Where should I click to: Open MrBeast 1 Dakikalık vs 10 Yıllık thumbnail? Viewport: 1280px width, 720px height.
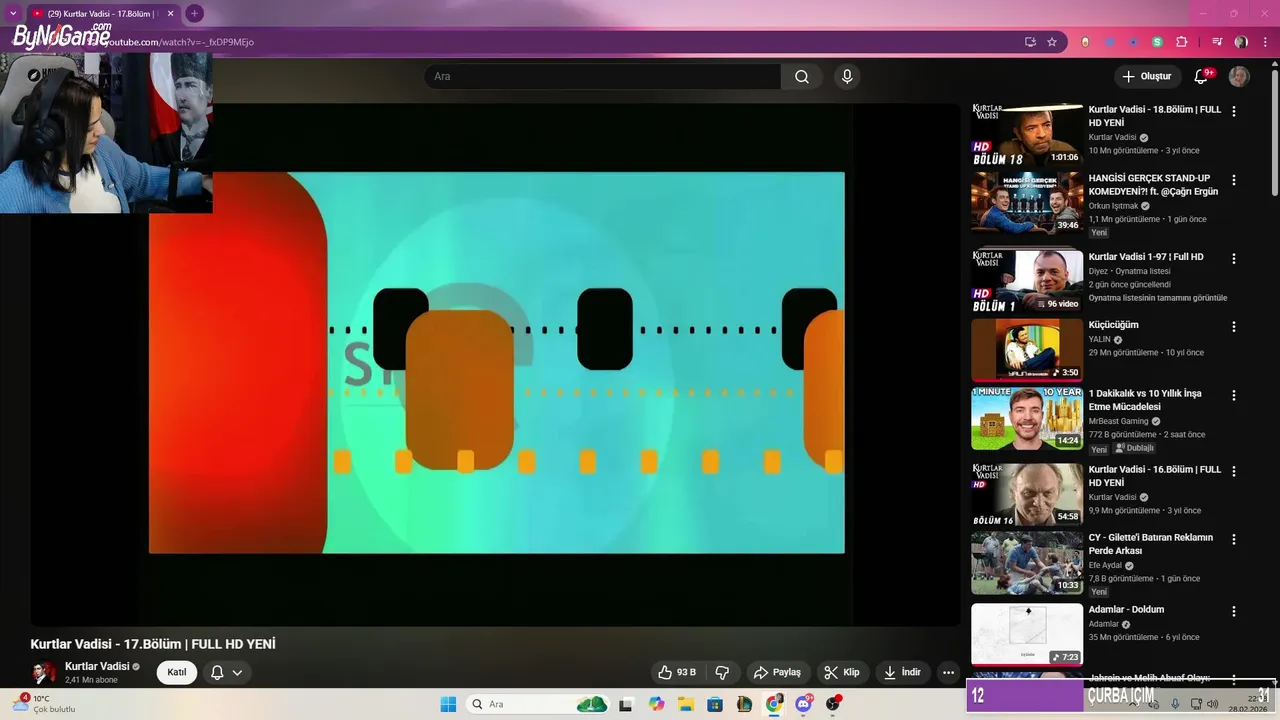[1027, 418]
